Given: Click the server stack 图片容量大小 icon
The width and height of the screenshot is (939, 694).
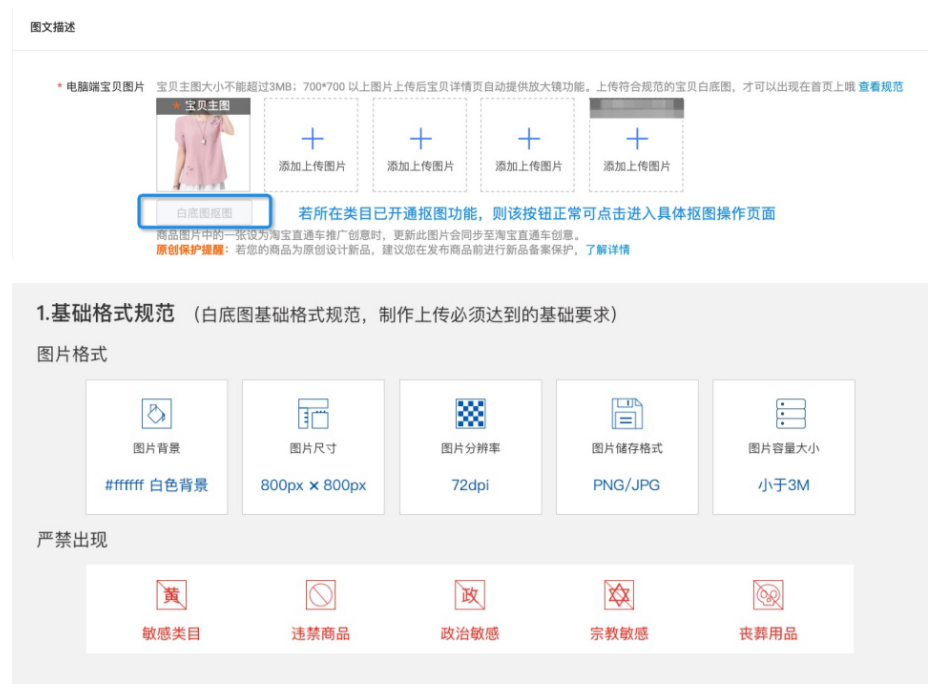Looking at the screenshot, I should [790, 413].
